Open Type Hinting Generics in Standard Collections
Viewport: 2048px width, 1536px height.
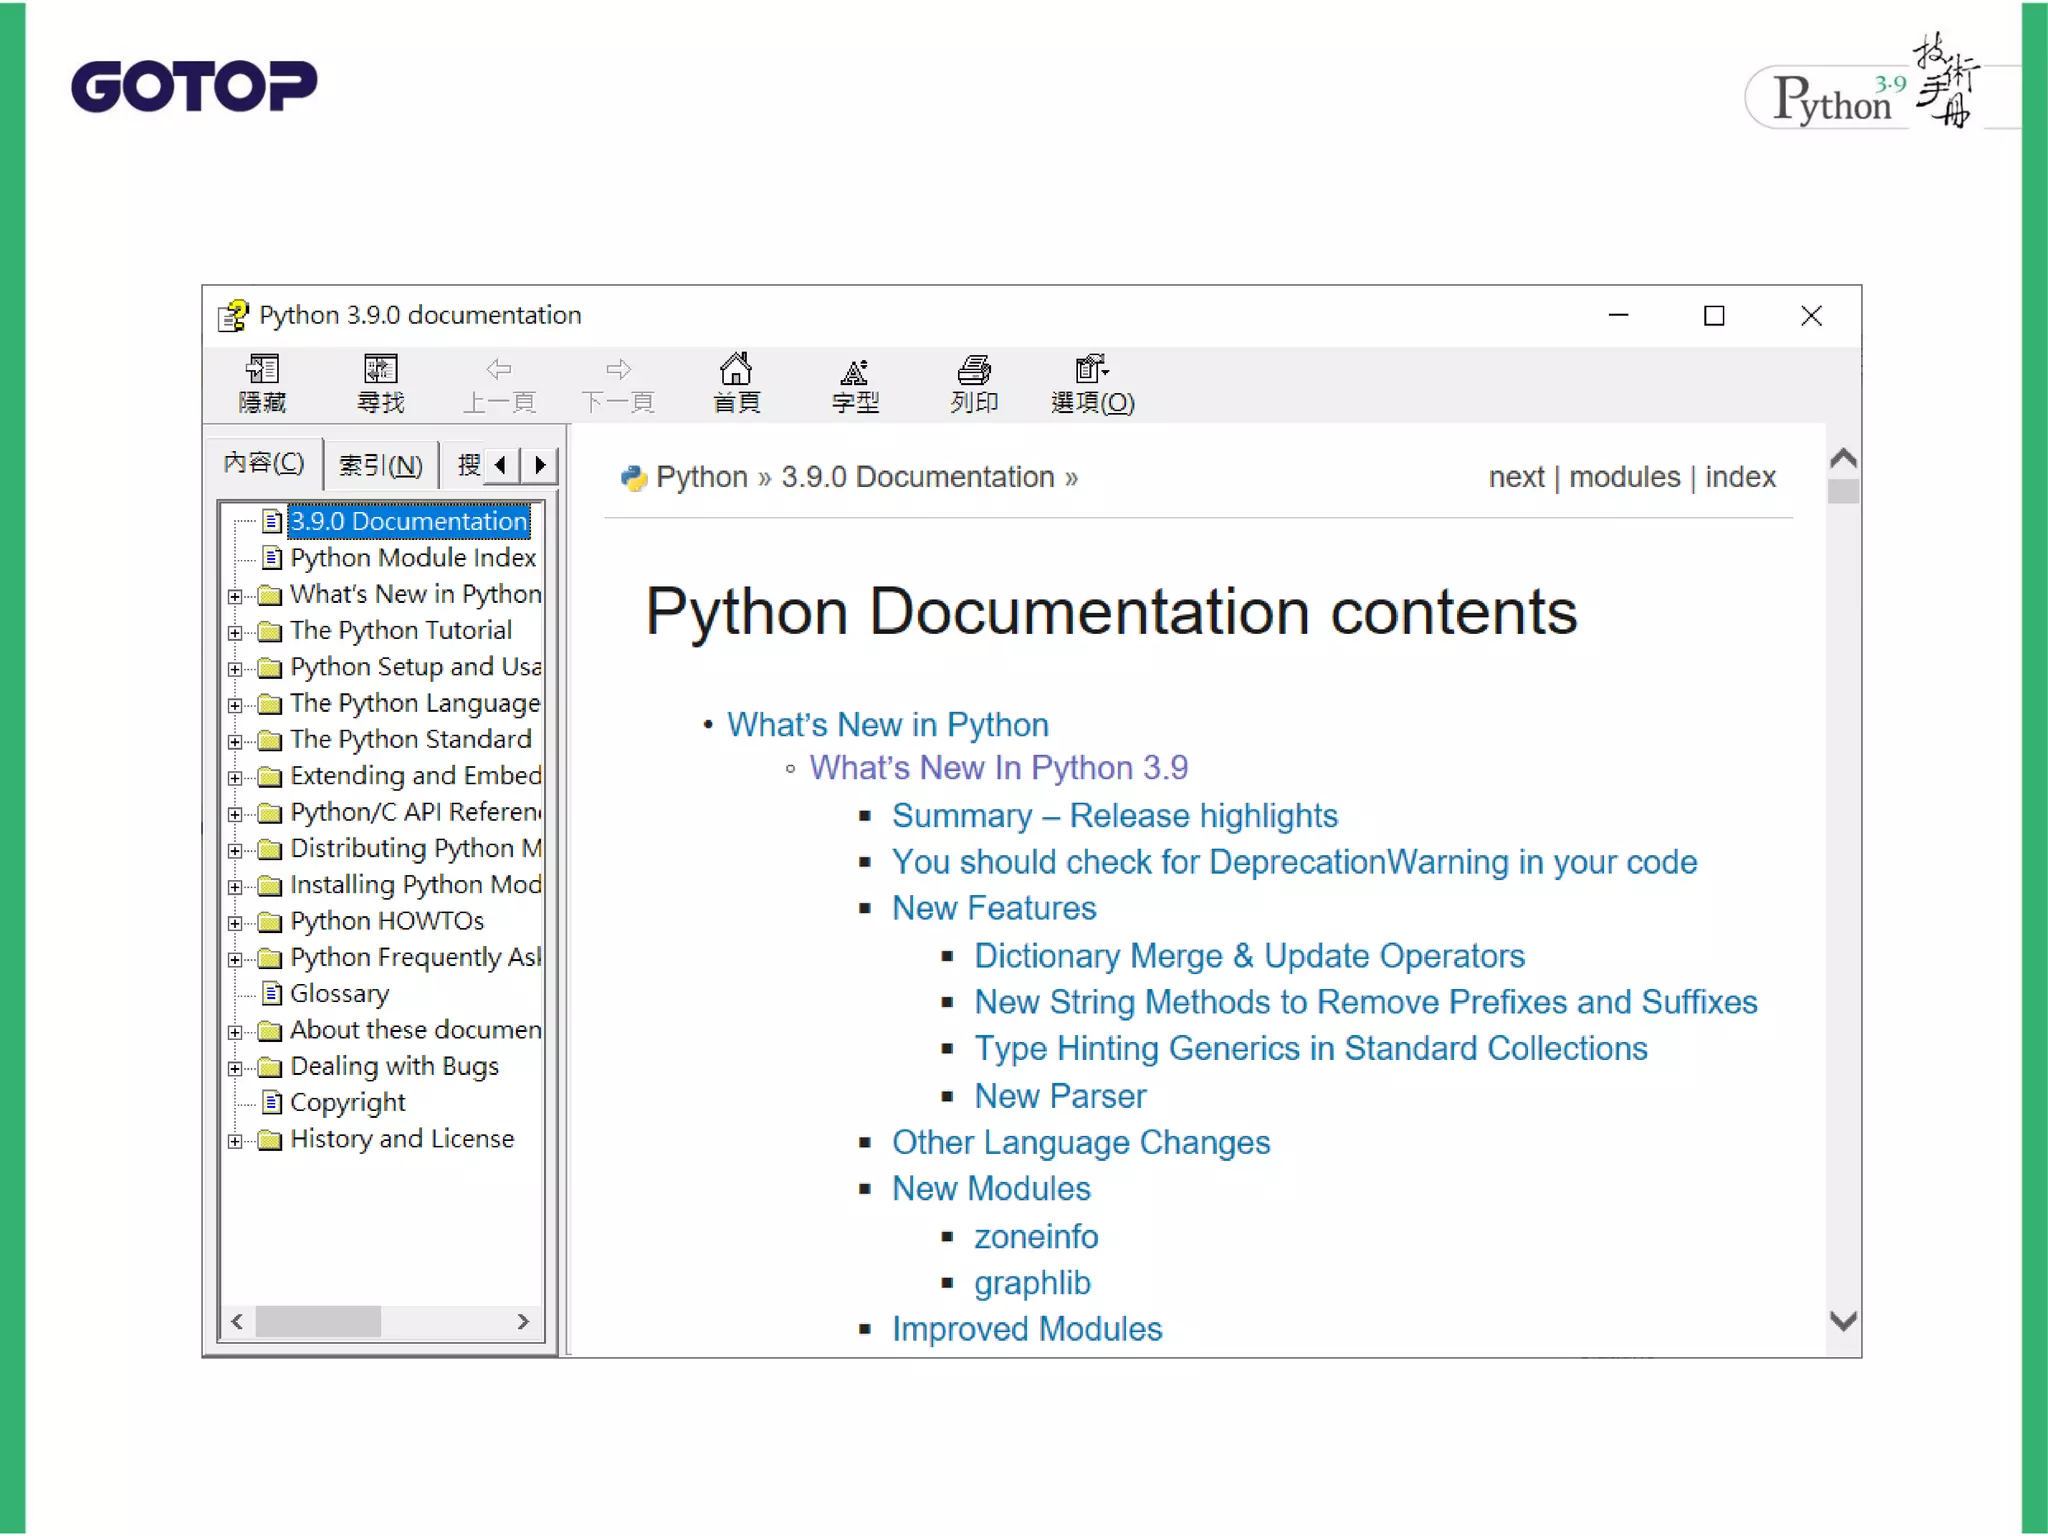[x=1311, y=1049]
